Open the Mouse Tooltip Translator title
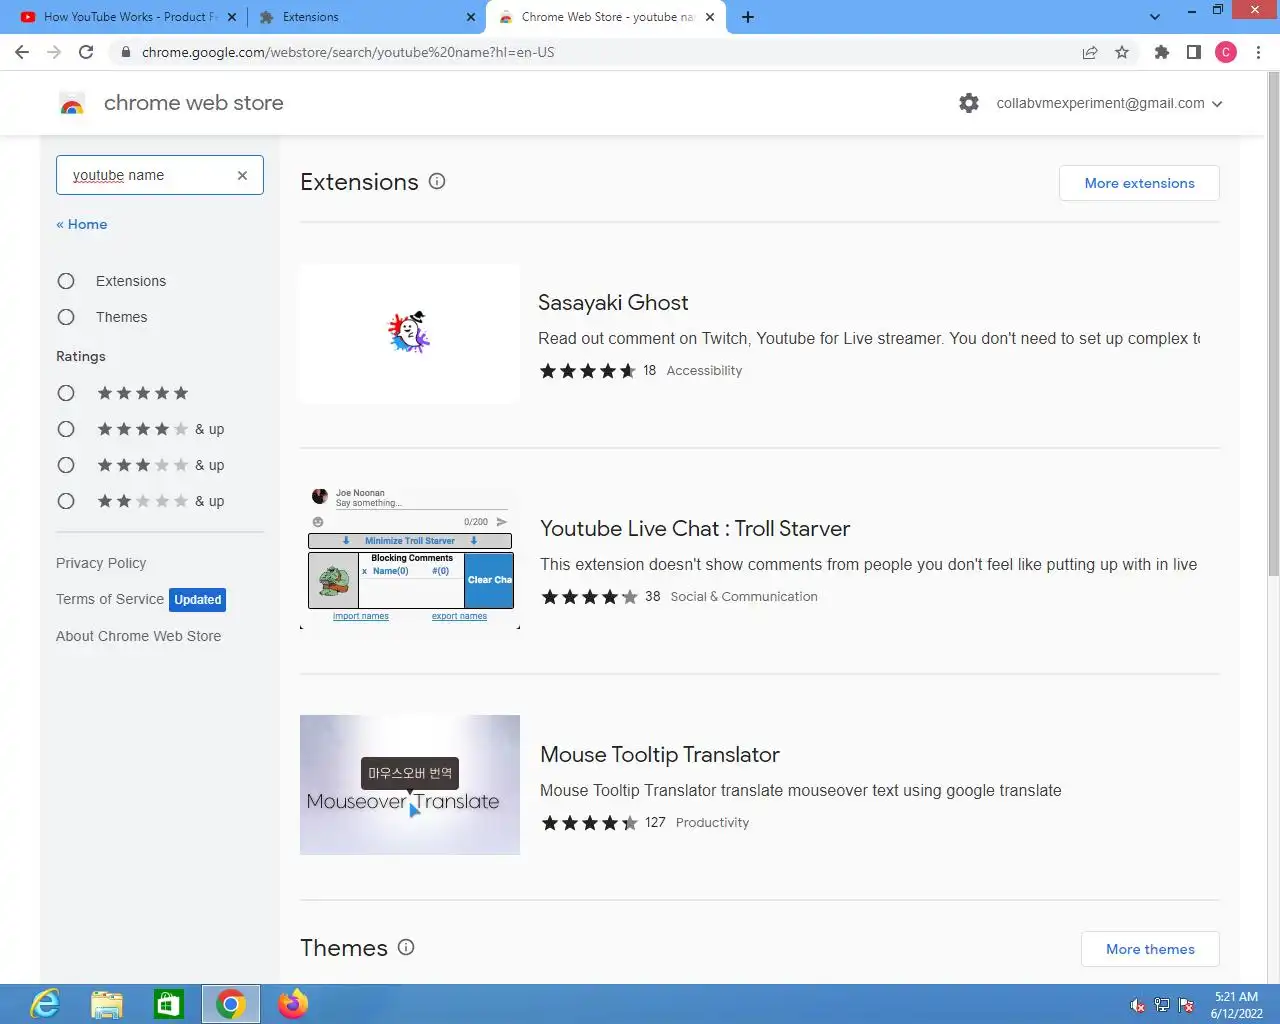This screenshot has width=1280, height=1024. tap(660, 754)
